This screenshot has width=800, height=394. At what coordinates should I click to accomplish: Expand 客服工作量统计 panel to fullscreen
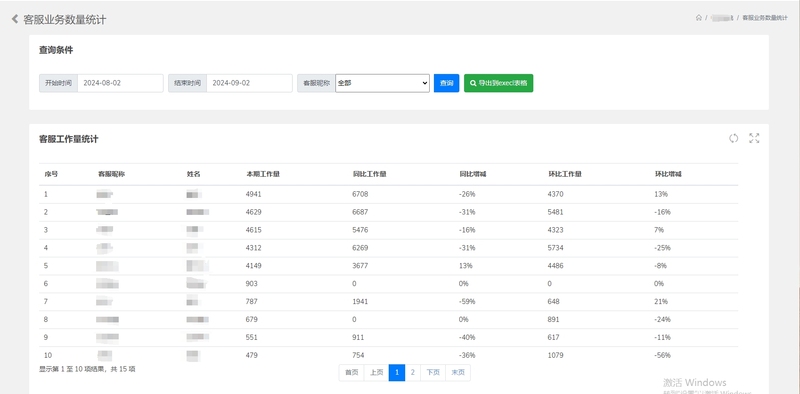point(754,138)
